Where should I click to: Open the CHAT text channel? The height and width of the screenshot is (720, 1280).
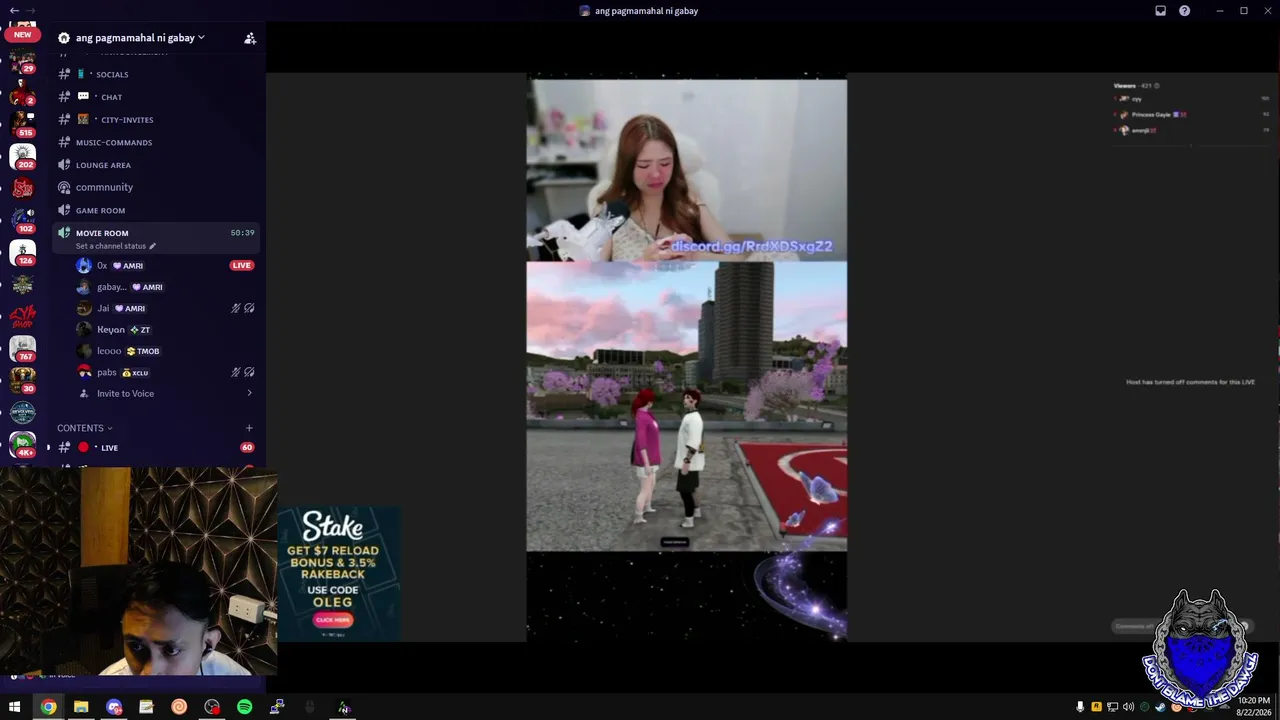(157, 97)
